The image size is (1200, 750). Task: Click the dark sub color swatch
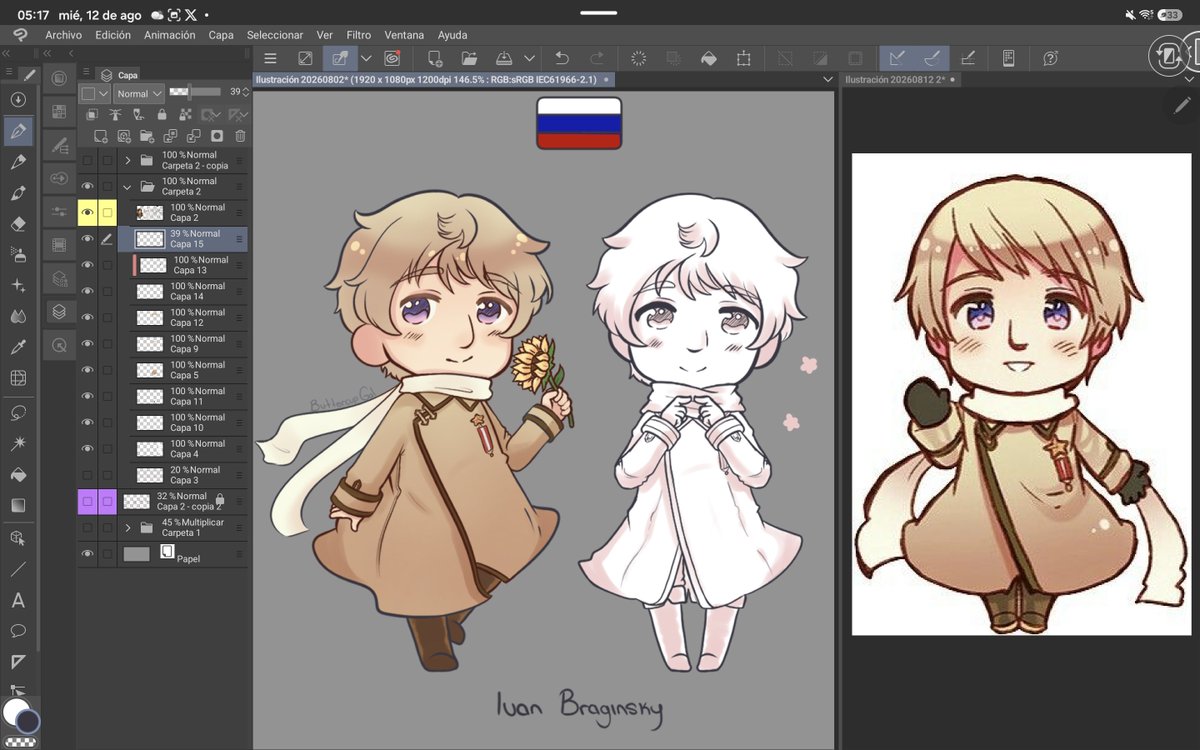click(x=28, y=721)
